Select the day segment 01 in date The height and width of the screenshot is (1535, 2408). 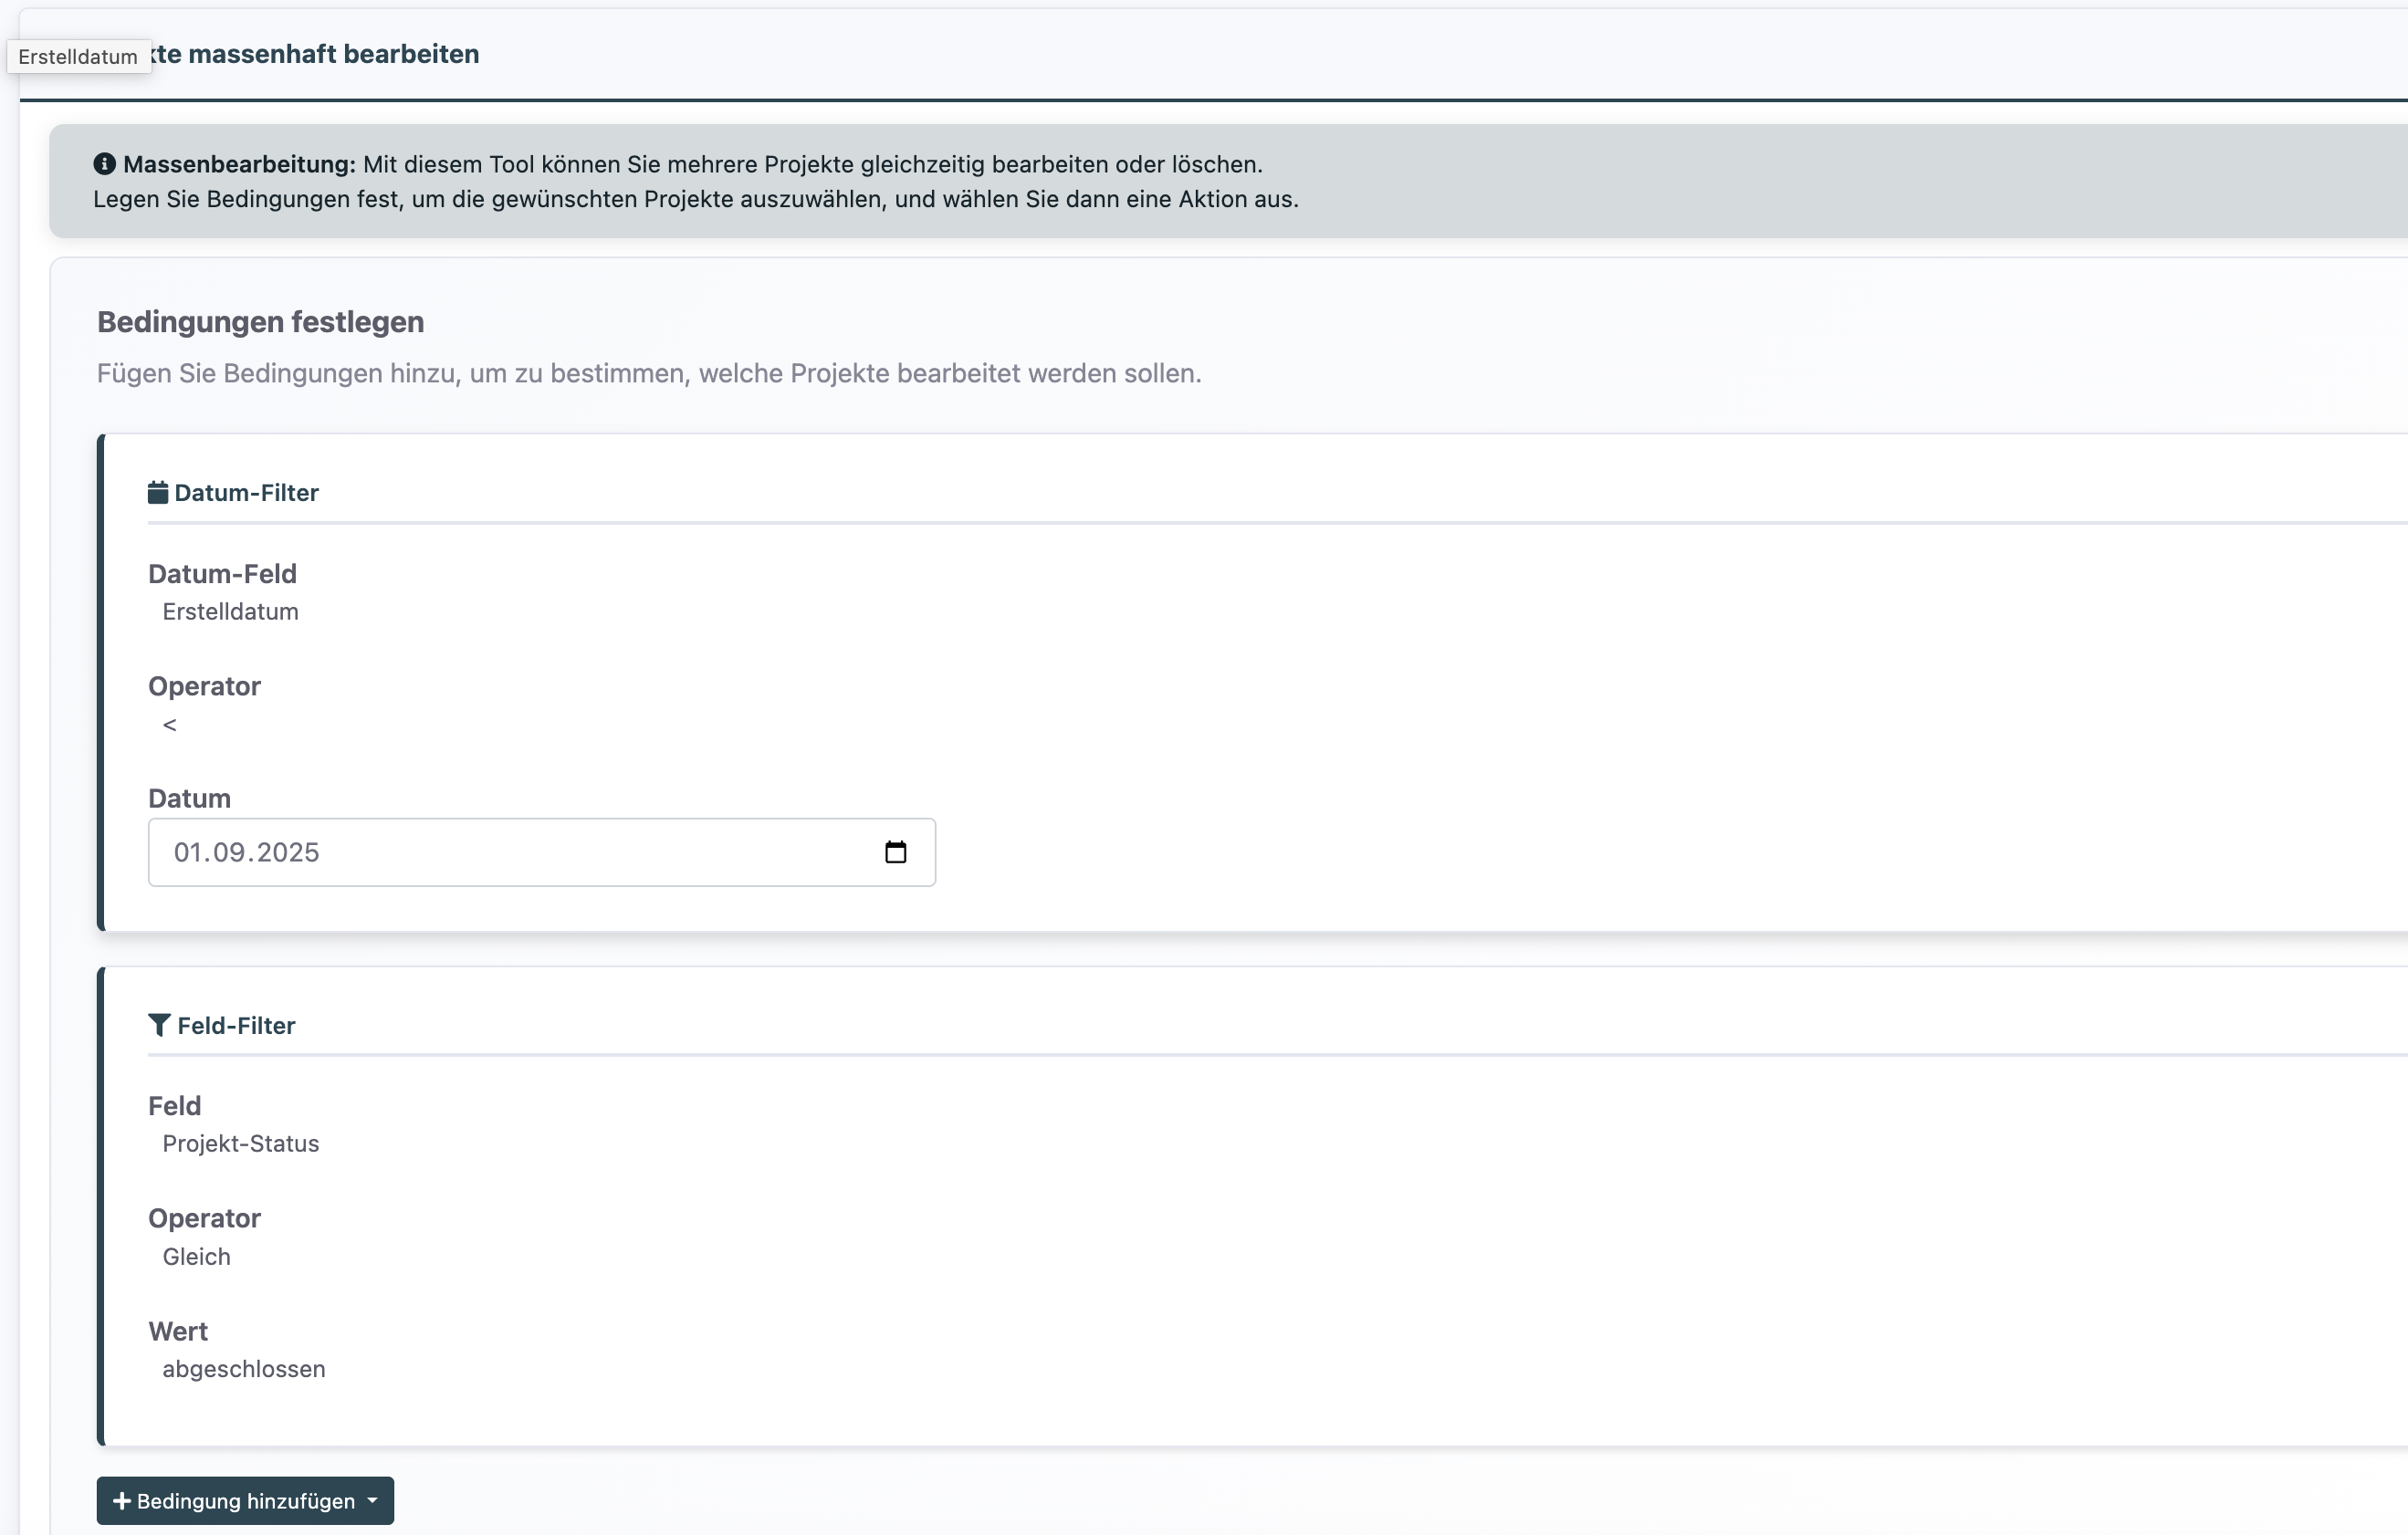[186, 852]
